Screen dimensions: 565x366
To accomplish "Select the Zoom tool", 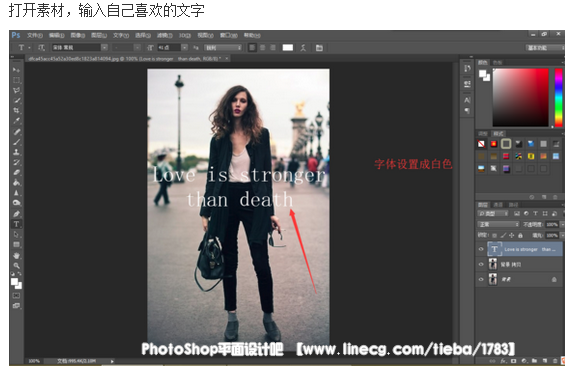I will (x=16, y=266).
